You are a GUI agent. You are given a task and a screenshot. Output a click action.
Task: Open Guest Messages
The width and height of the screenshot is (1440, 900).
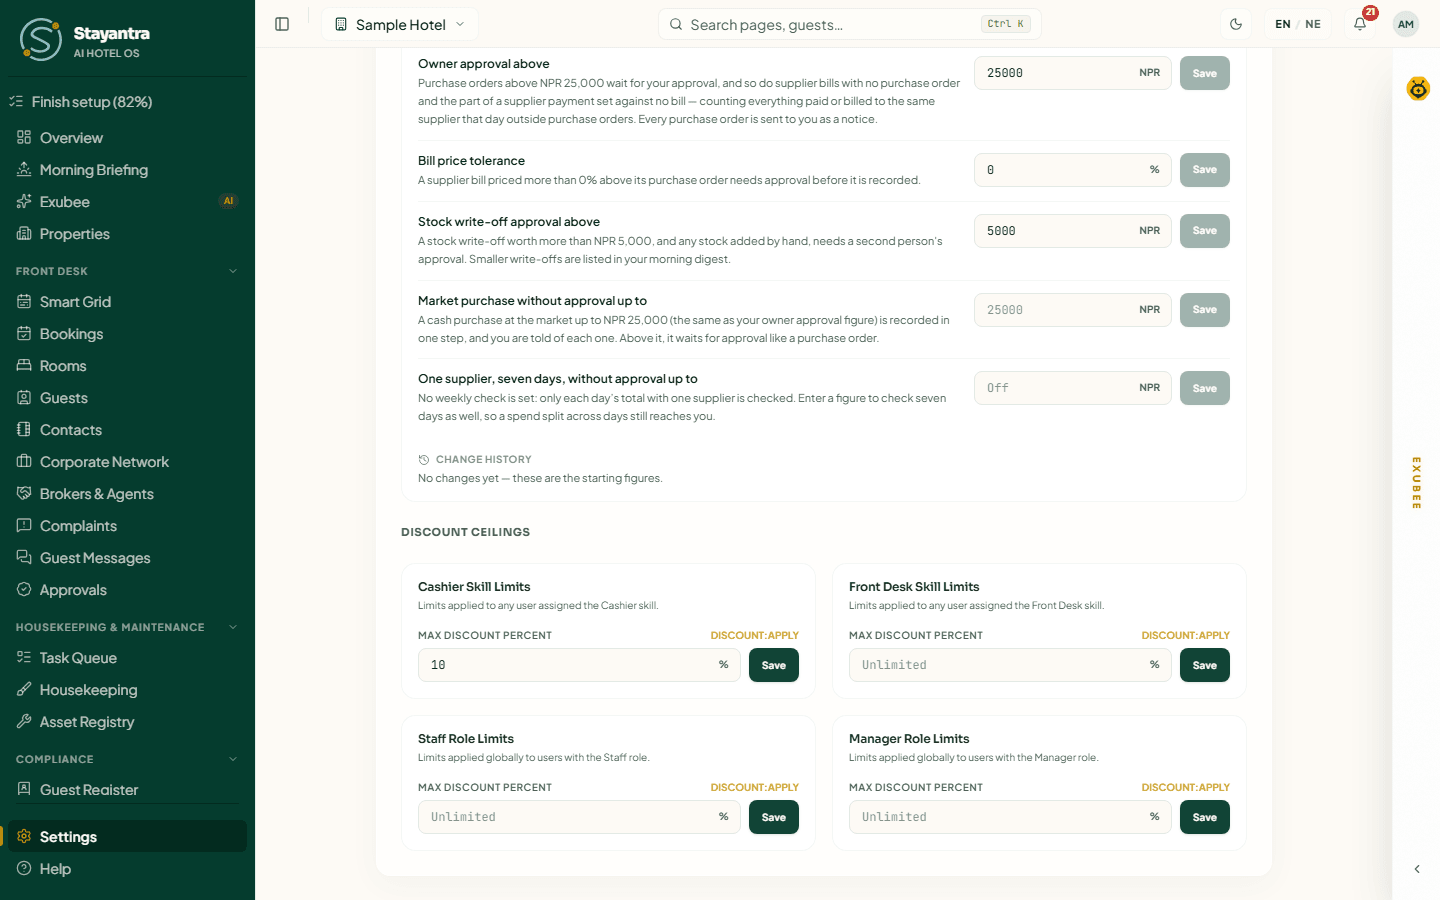point(127,558)
